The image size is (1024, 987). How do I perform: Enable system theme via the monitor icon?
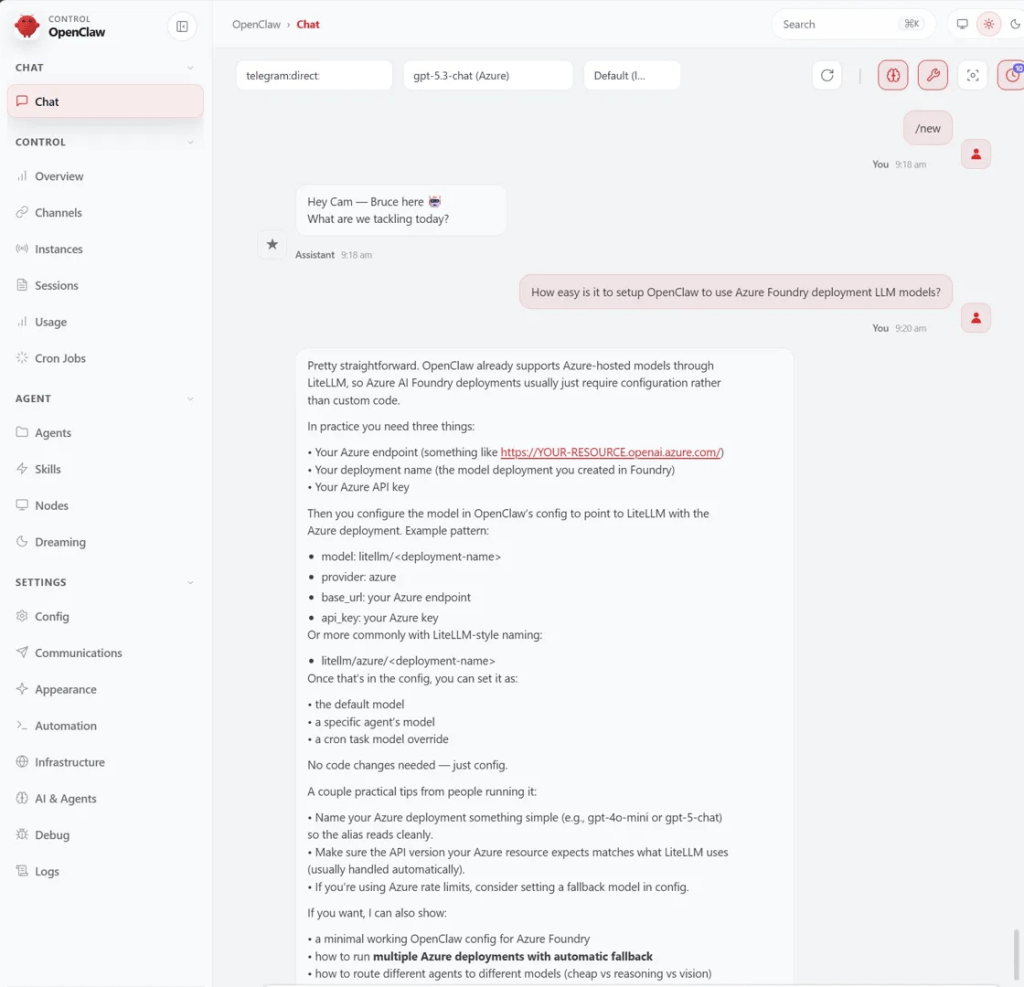[961, 23]
